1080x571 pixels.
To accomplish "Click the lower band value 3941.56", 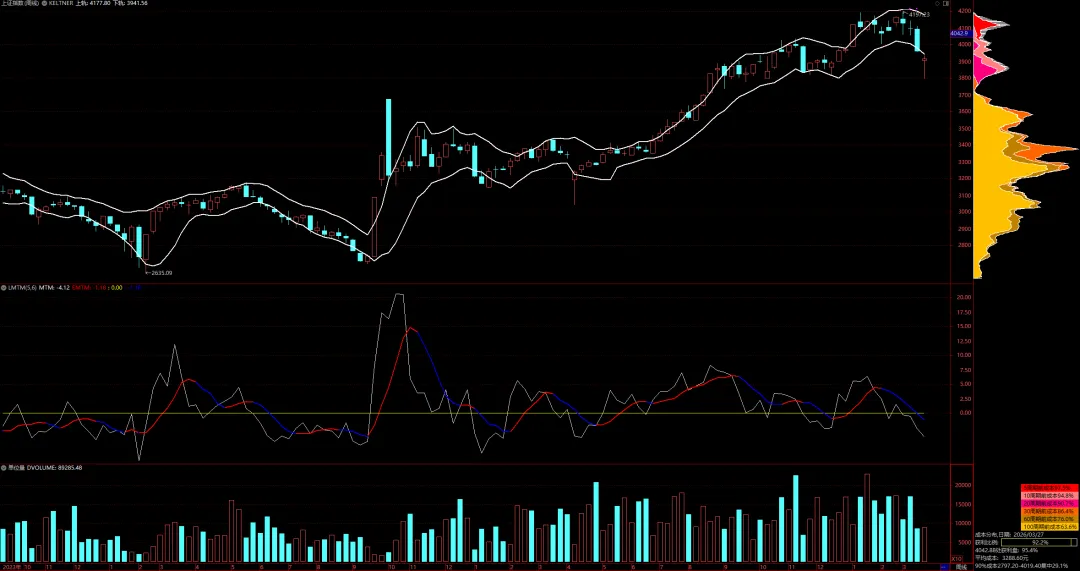I will tap(137, 3).
